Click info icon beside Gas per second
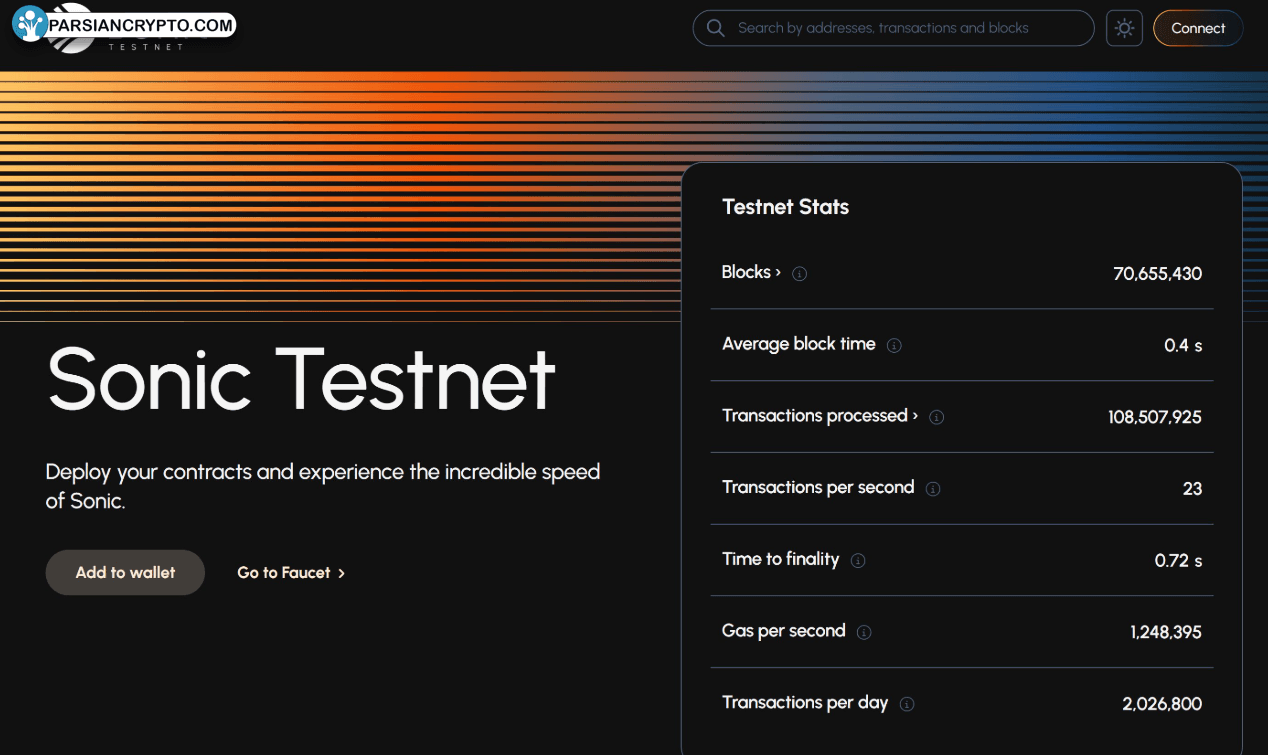Screen dimensions: 1268x755 [864, 632]
